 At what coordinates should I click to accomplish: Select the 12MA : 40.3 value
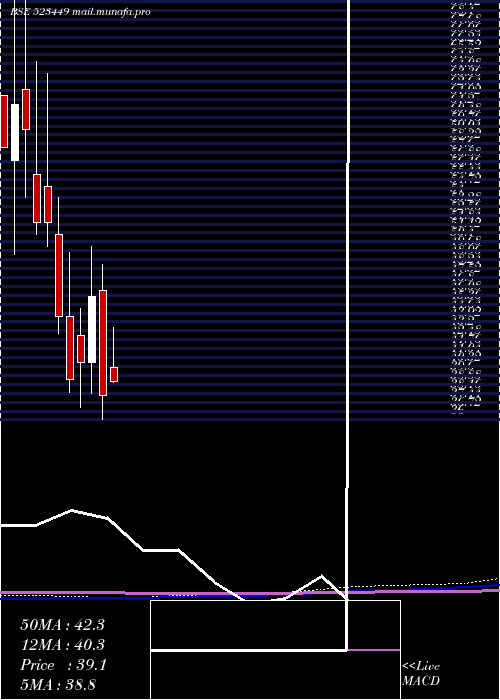click(62, 645)
